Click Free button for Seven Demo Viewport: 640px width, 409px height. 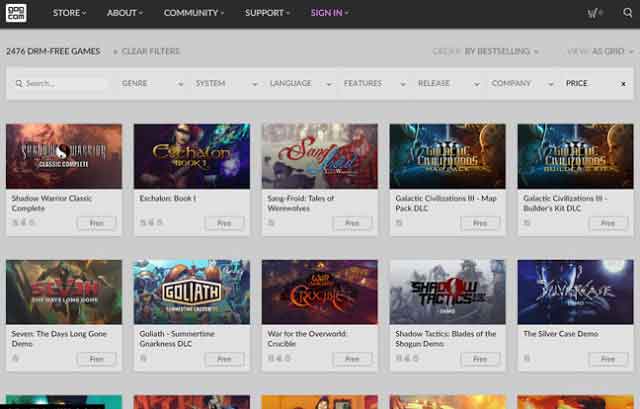(96, 359)
